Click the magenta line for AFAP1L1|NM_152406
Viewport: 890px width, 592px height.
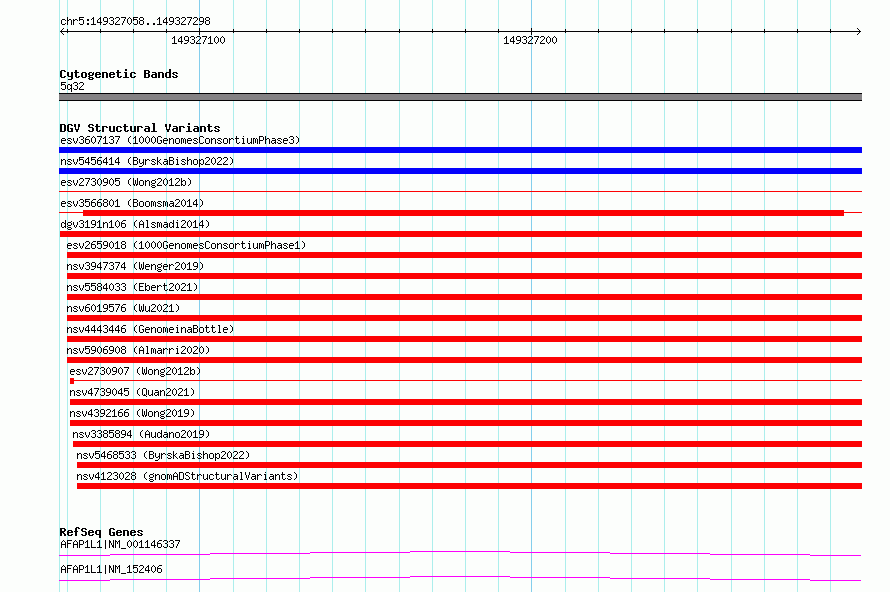click(460, 578)
